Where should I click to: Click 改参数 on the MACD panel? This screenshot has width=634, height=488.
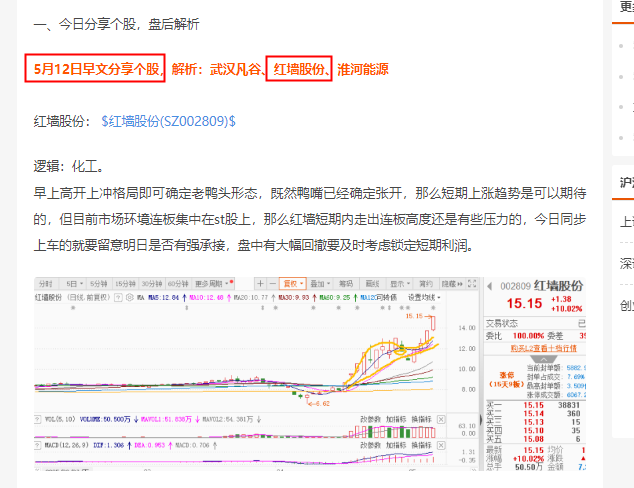[370, 445]
